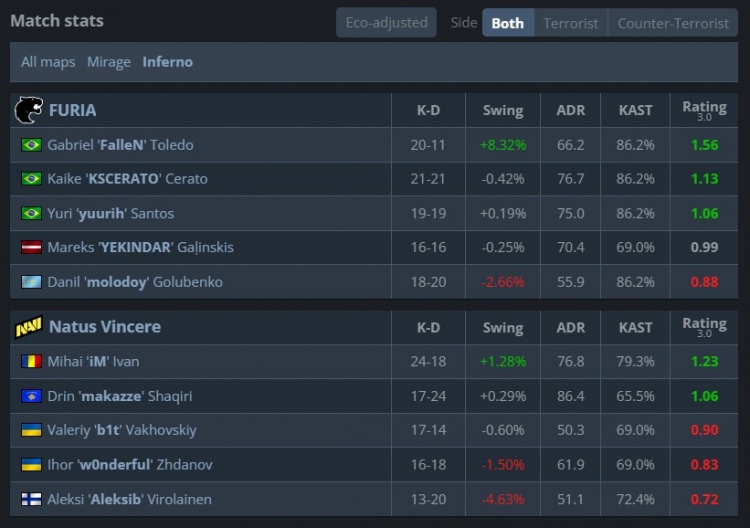Viewport: 750px width, 528px height.
Task: Click the FURIA panther team logo
Action: (27, 110)
